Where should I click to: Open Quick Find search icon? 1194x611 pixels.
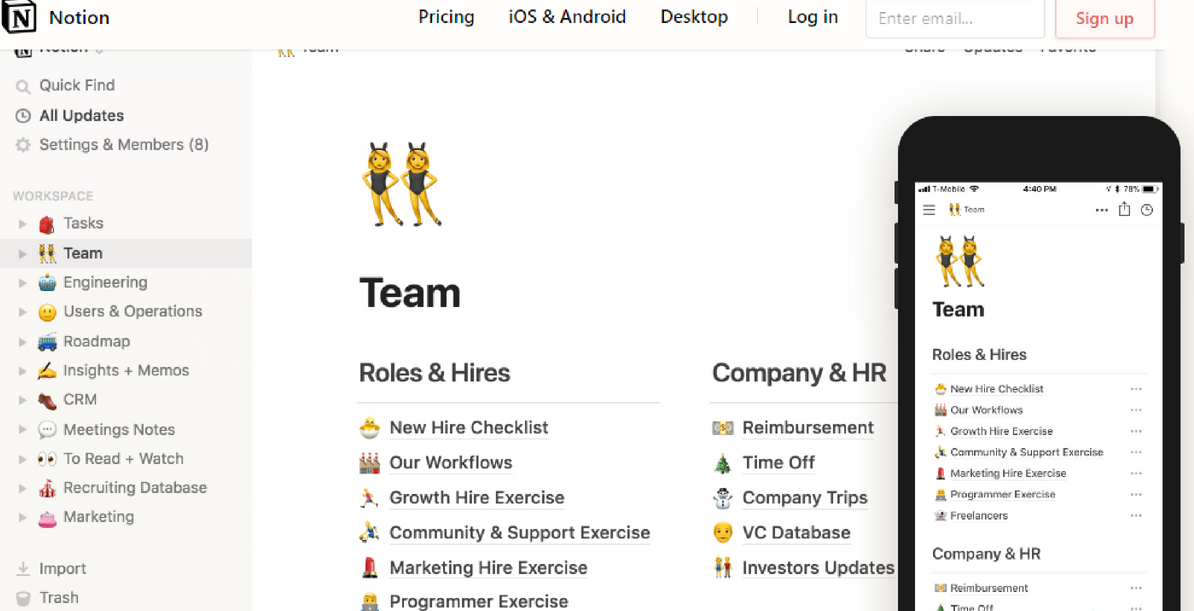coord(24,86)
